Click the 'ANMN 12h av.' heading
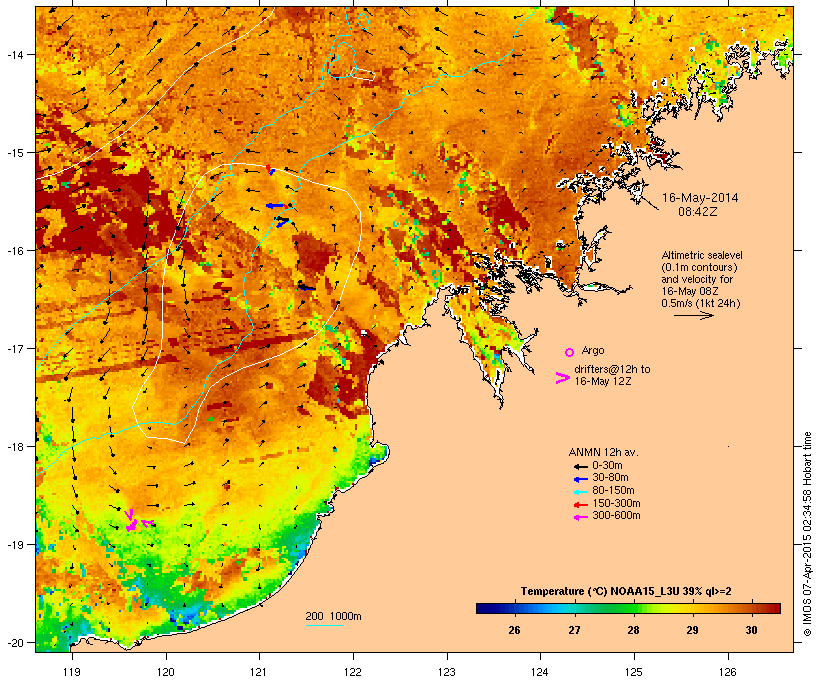 [x=603, y=452]
